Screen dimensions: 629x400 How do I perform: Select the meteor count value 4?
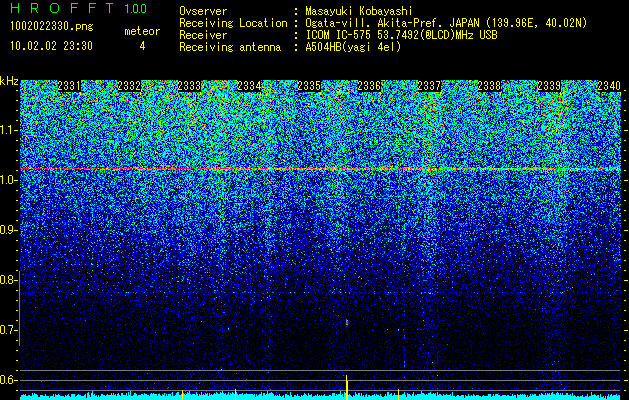click(x=142, y=46)
